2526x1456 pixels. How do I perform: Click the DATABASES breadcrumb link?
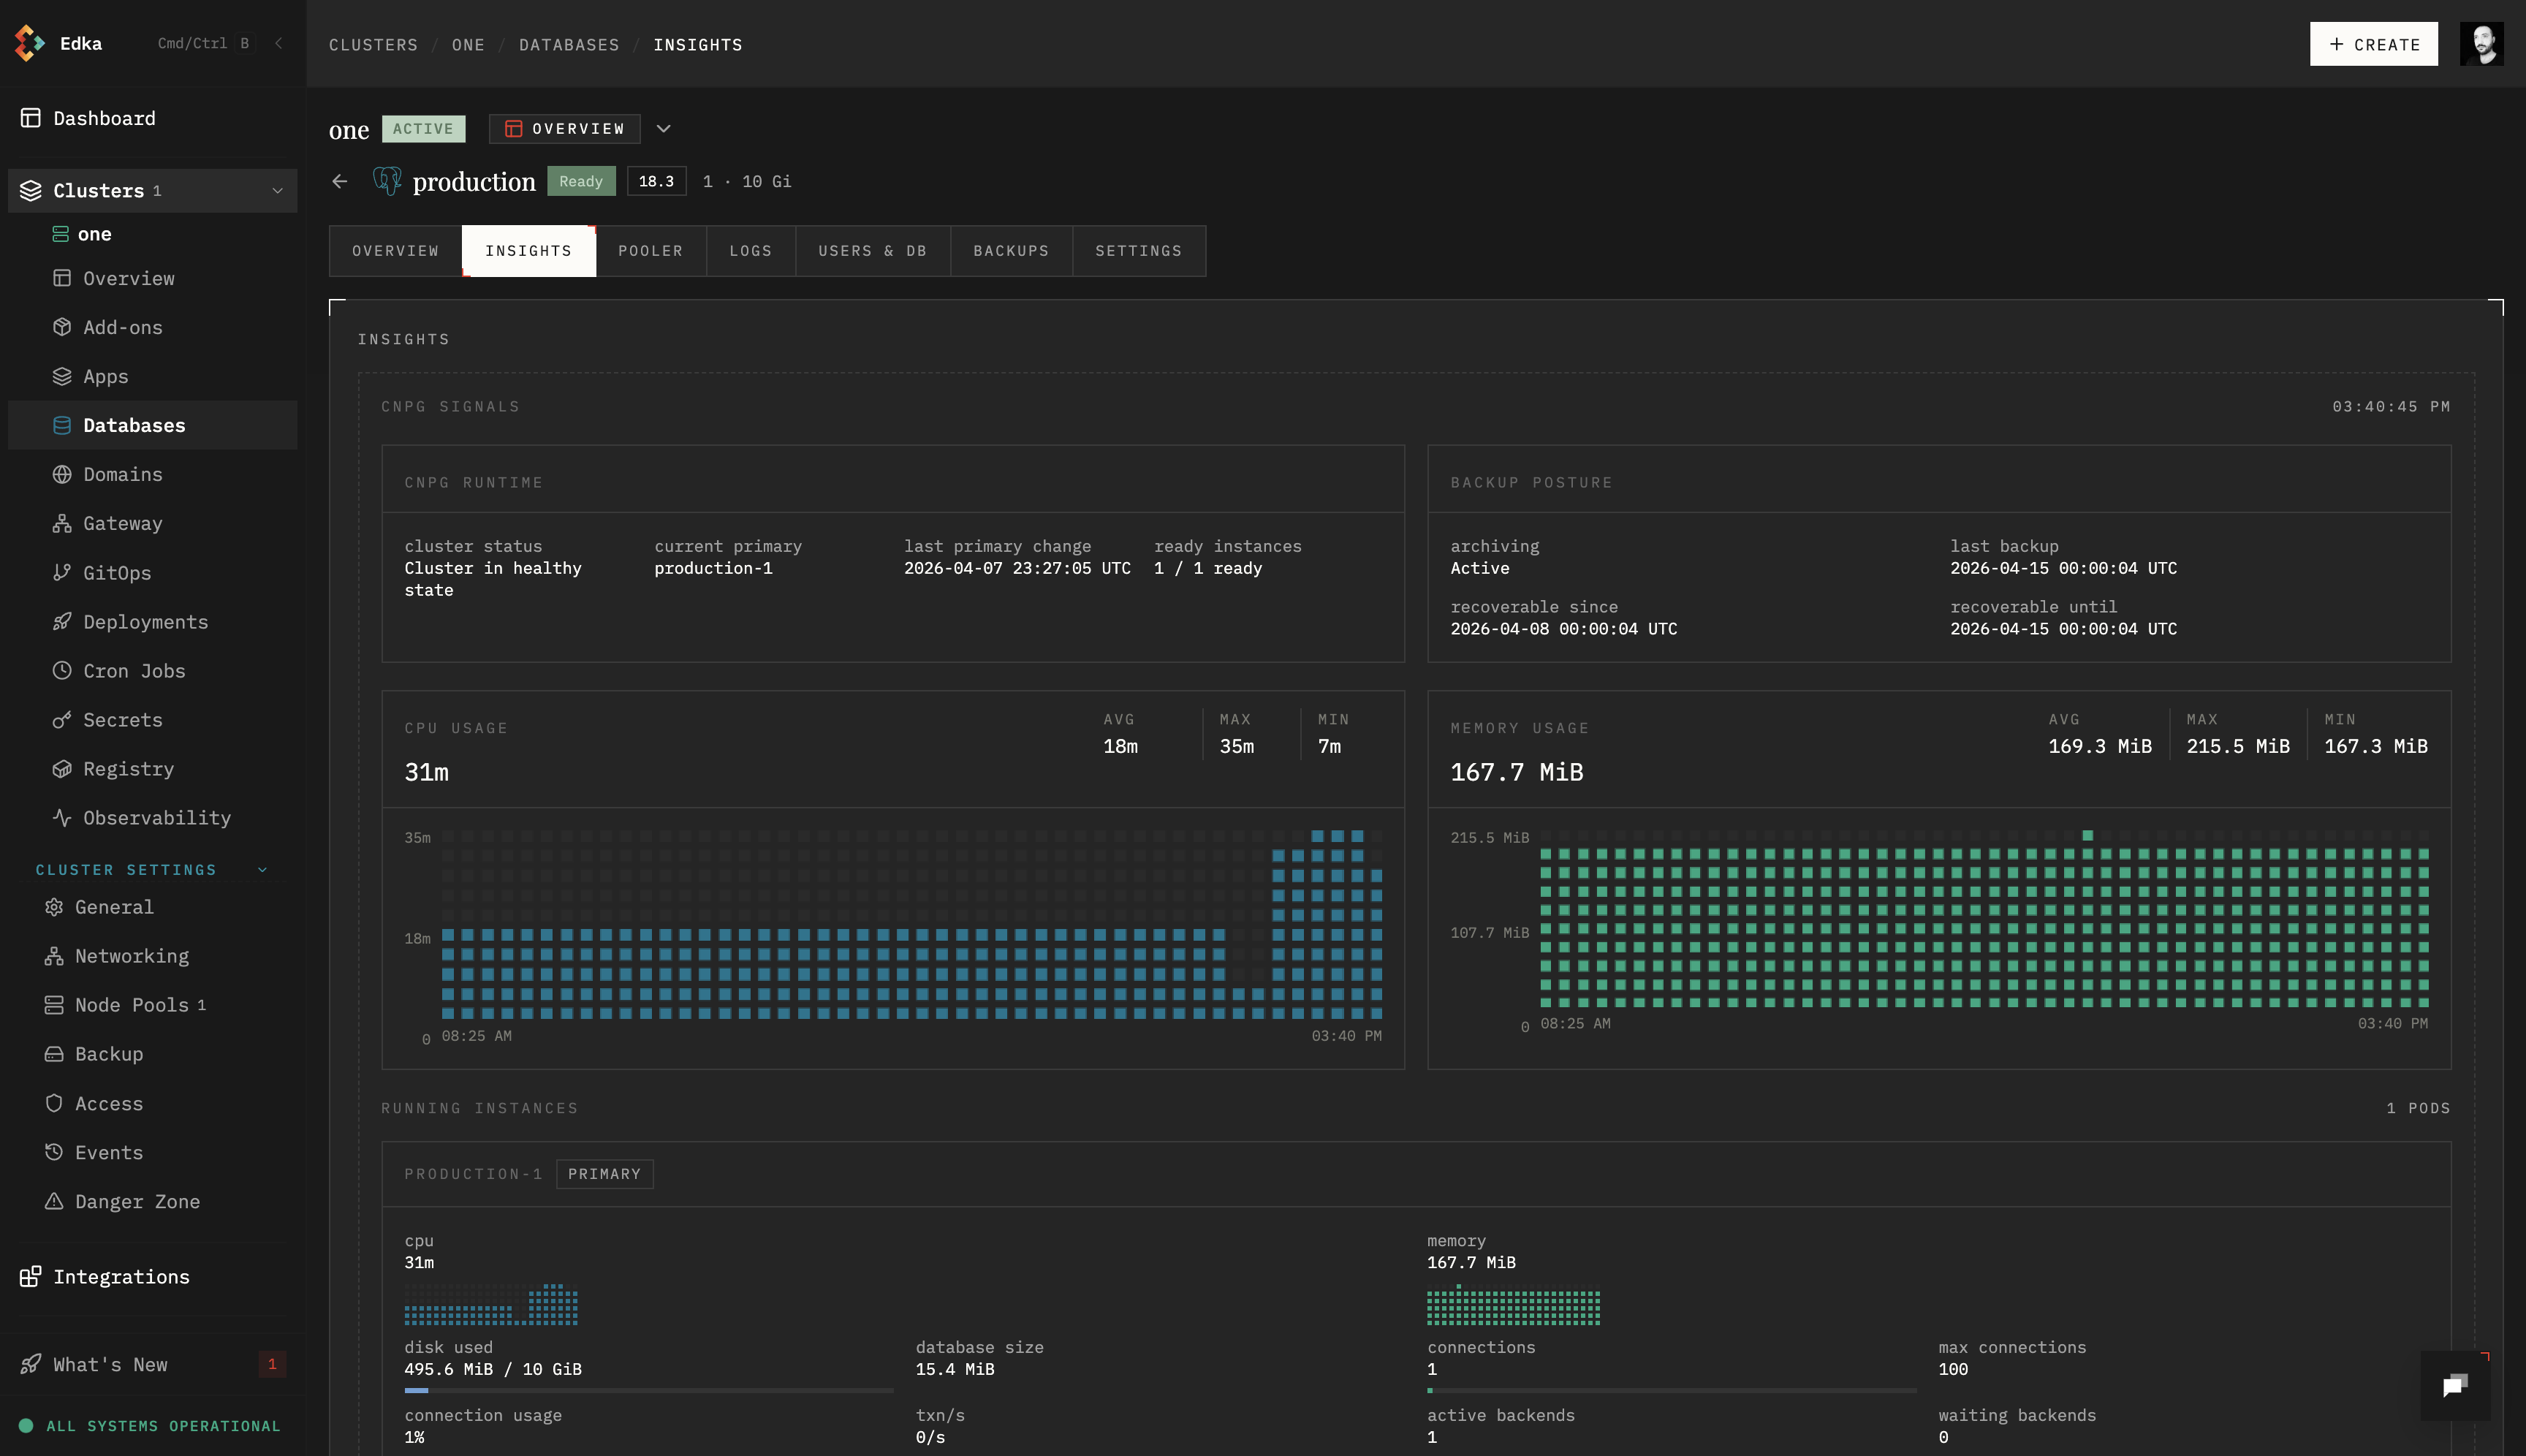click(x=568, y=45)
